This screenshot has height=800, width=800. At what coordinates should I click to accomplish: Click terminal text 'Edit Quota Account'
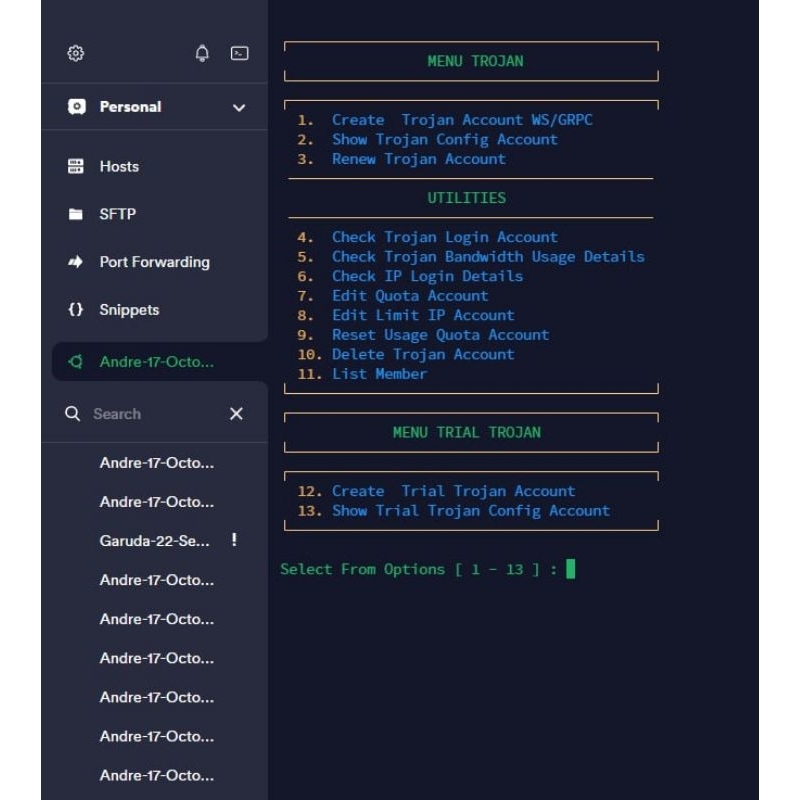point(410,295)
